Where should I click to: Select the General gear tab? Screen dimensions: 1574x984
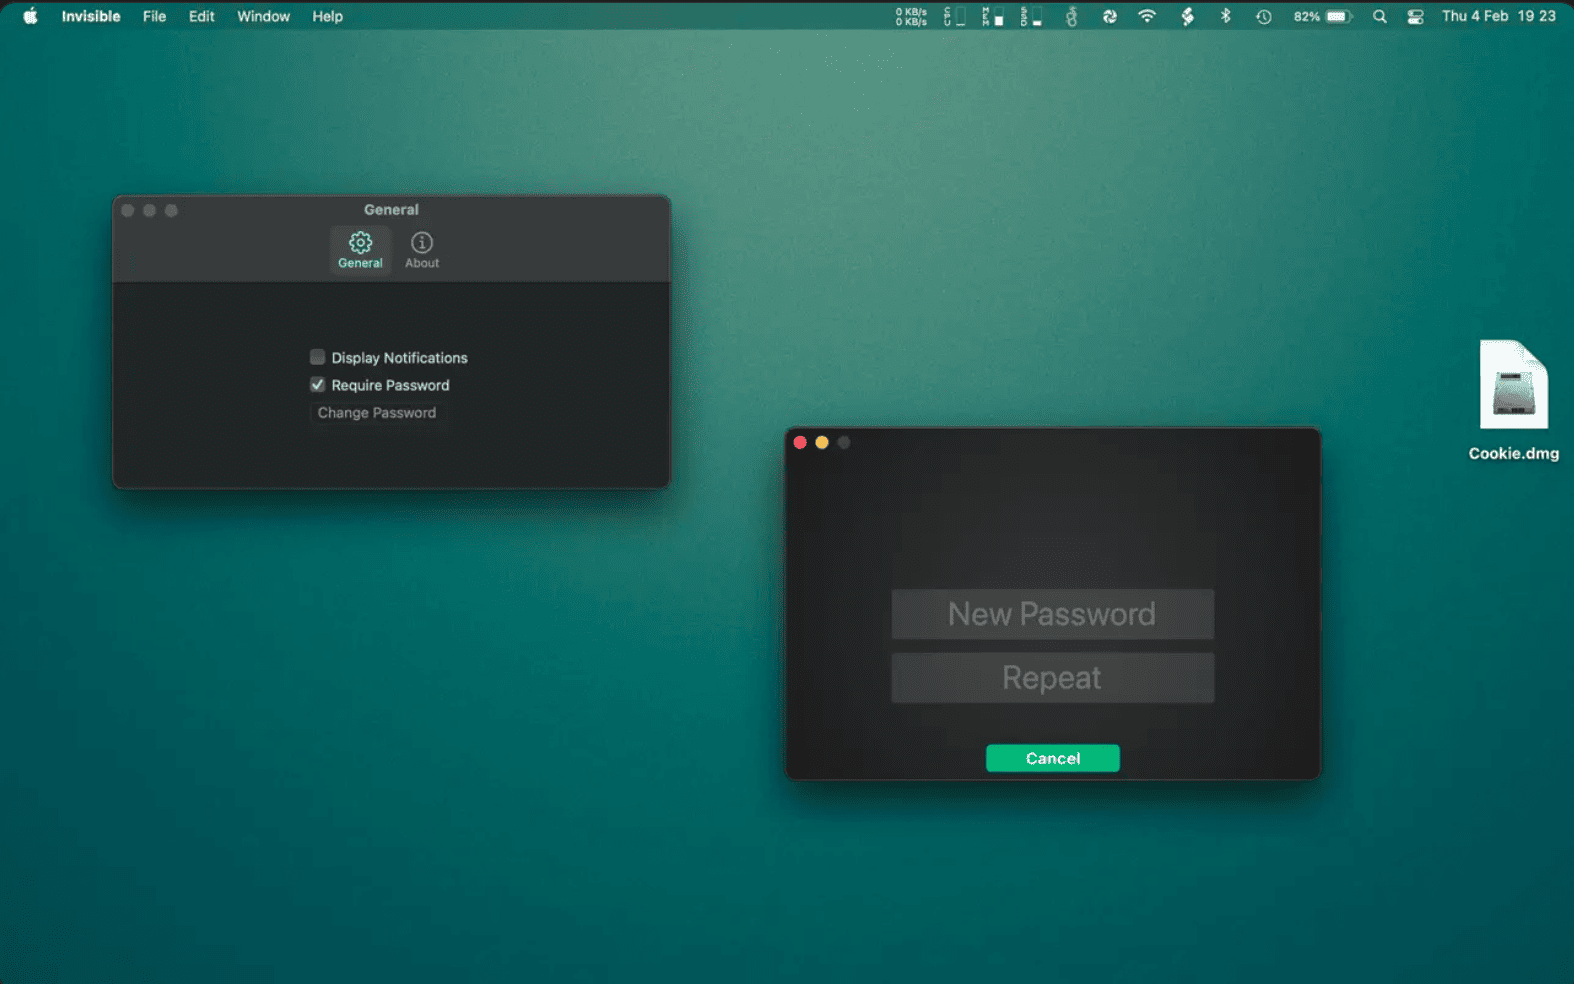(x=360, y=250)
